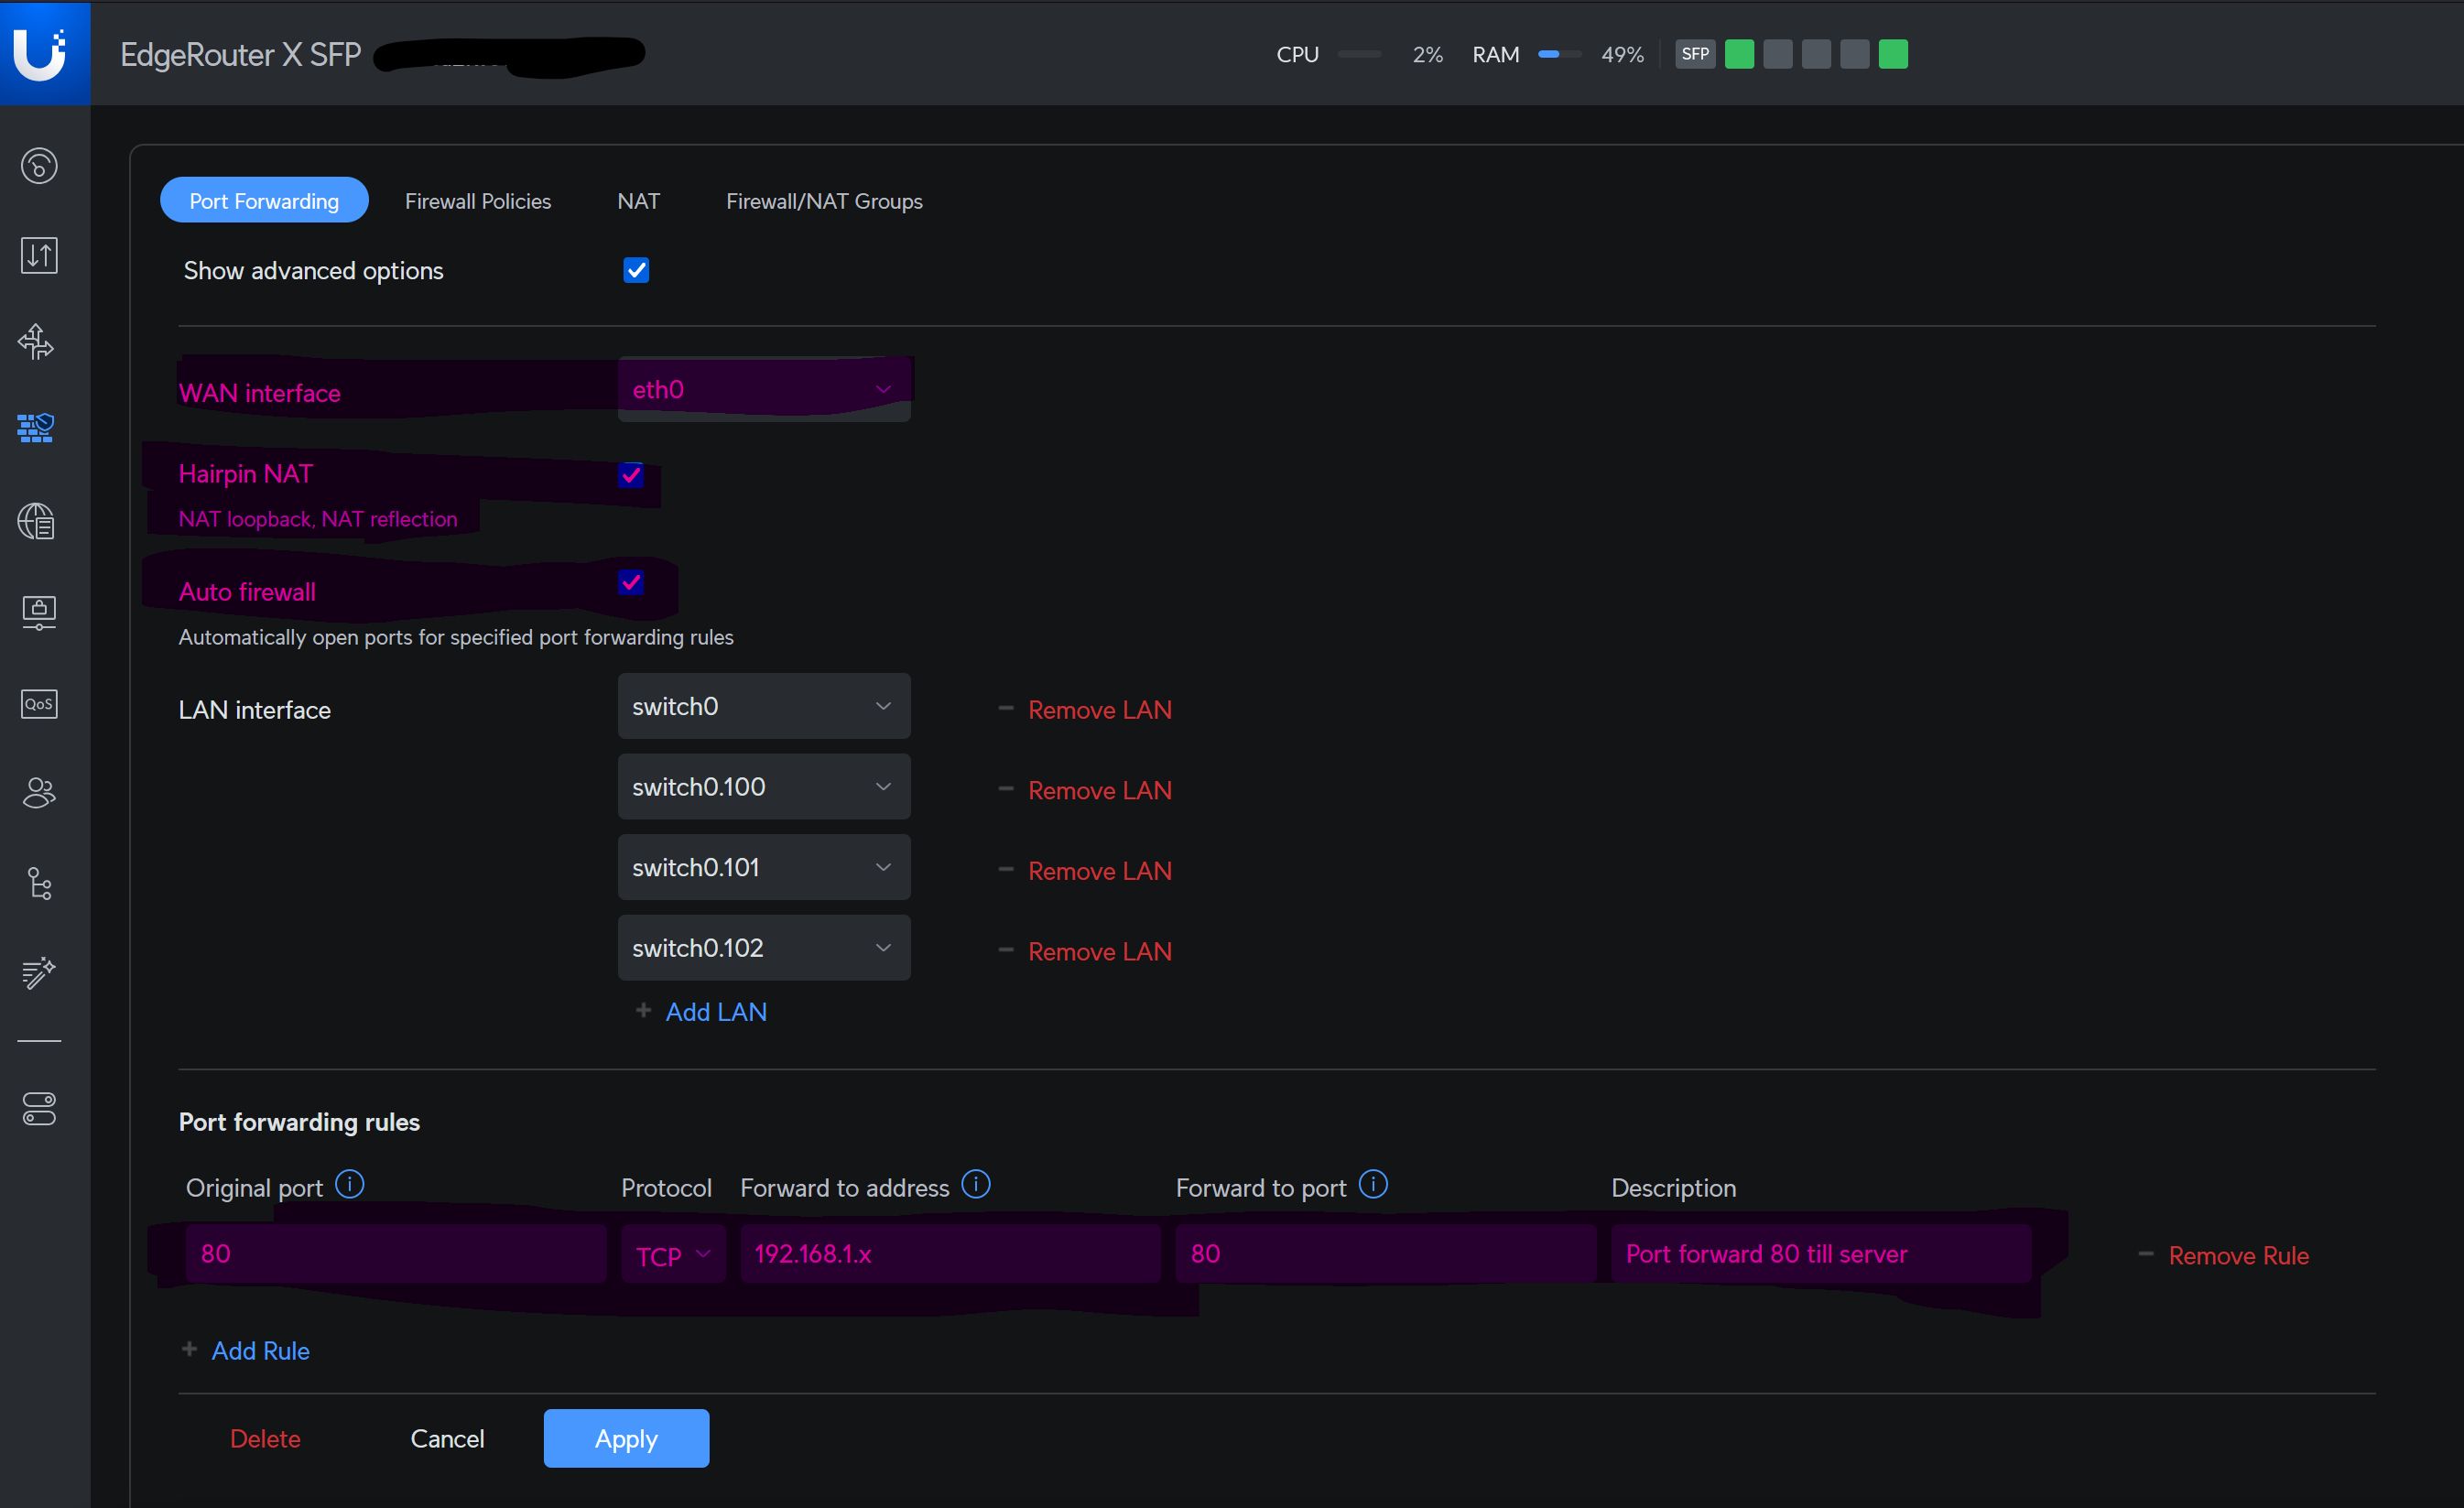Click Remove Rule for port 80

coord(2224,1256)
